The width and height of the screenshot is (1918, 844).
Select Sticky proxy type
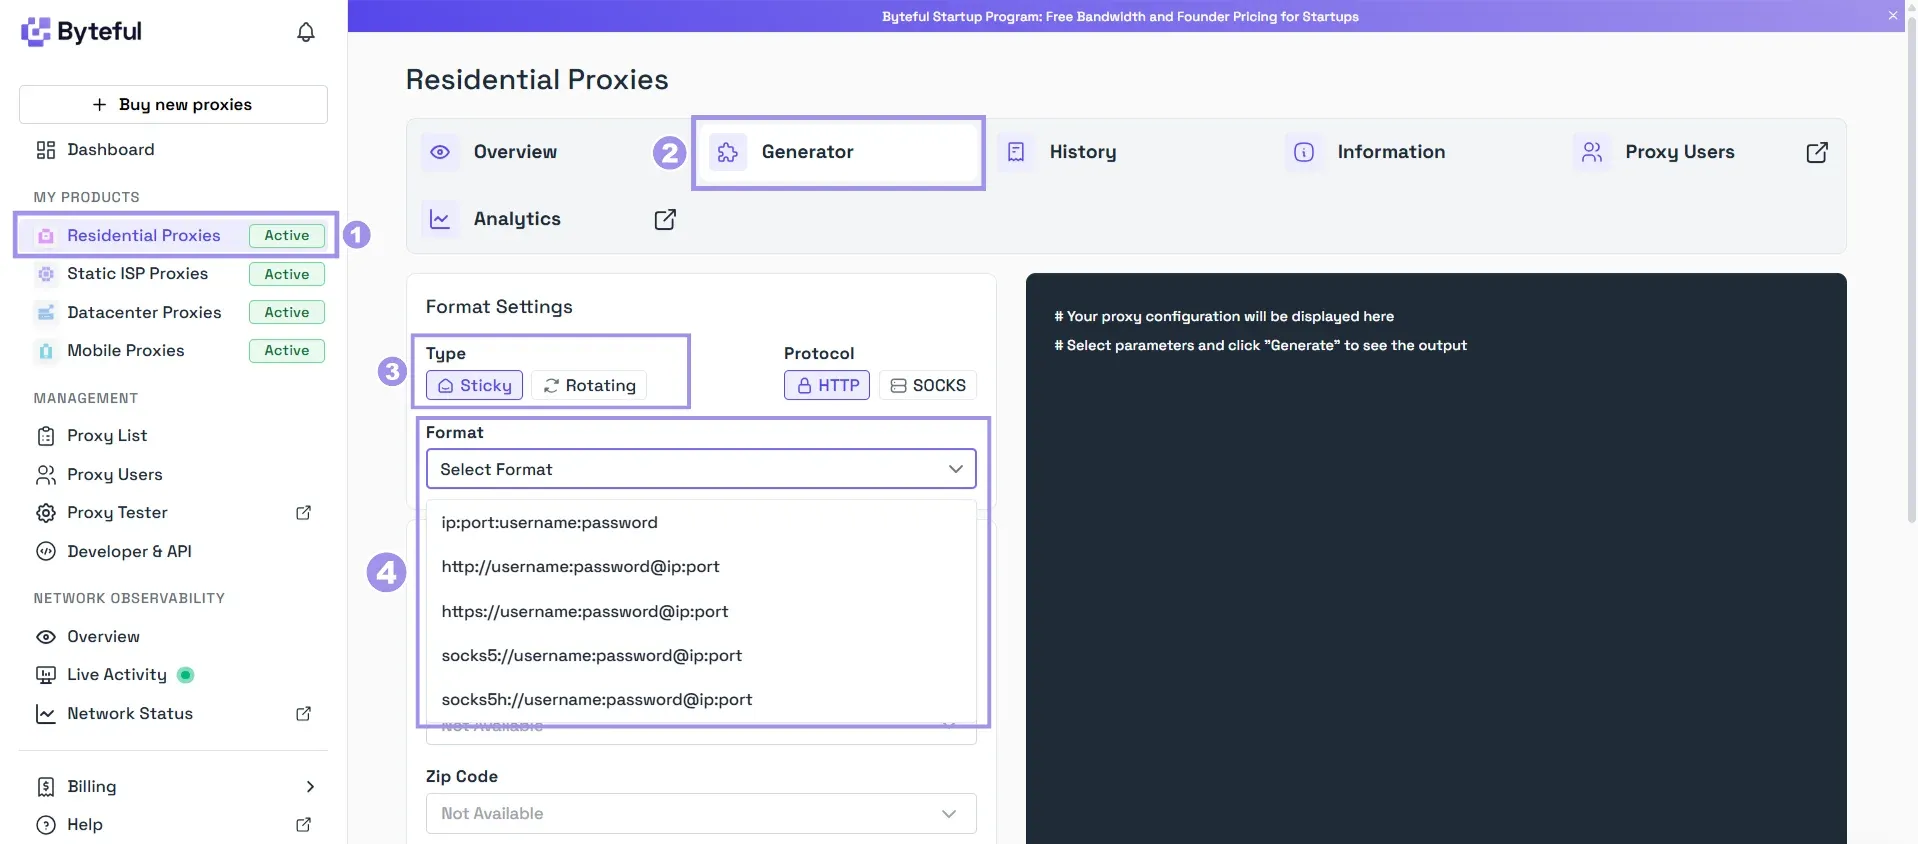474,385
